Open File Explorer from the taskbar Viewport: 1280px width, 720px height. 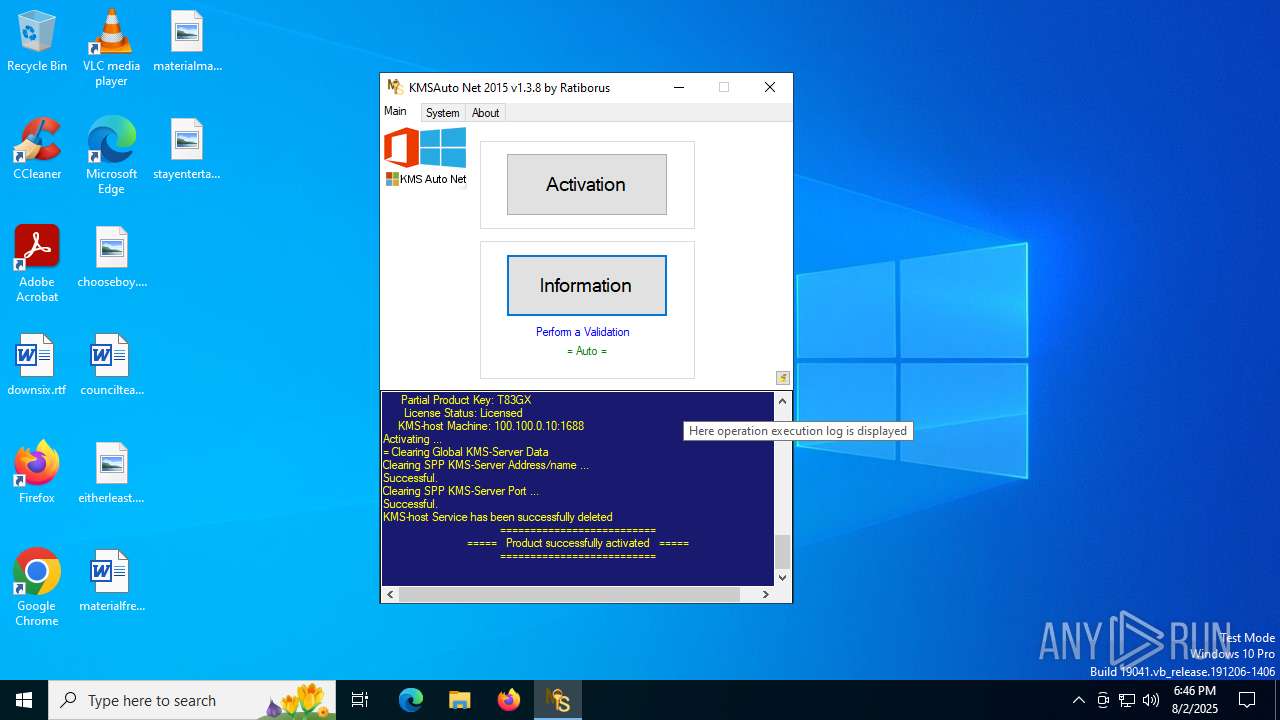(x=460, y=700)
